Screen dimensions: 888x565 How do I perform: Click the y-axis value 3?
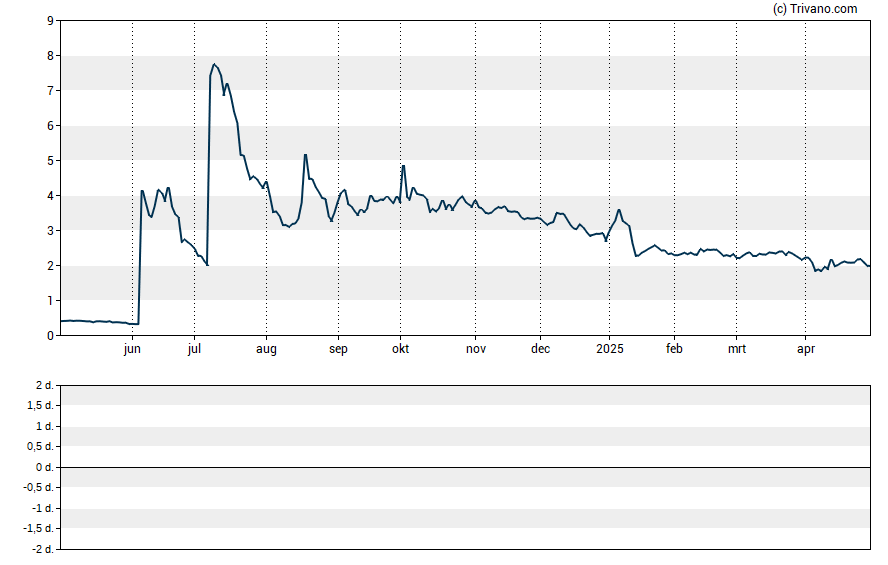tap(50, 230)
